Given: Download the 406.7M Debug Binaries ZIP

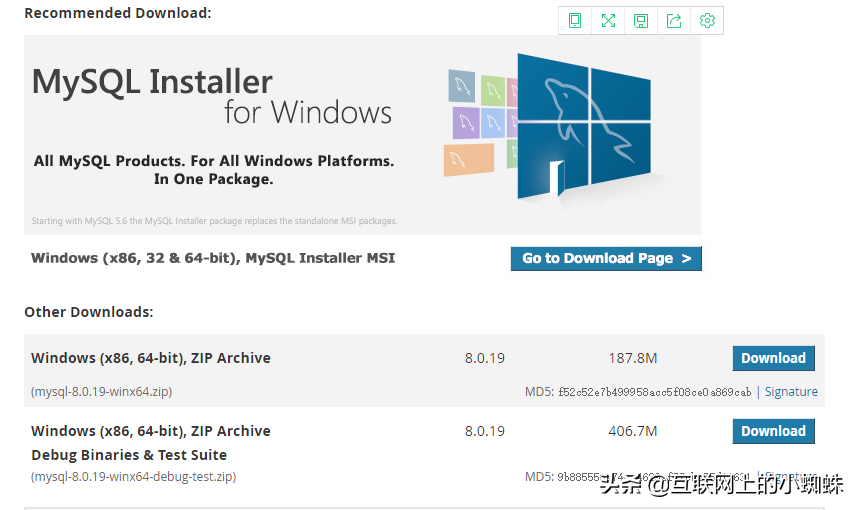Looking at the screenshot, I should coord(773,431).
